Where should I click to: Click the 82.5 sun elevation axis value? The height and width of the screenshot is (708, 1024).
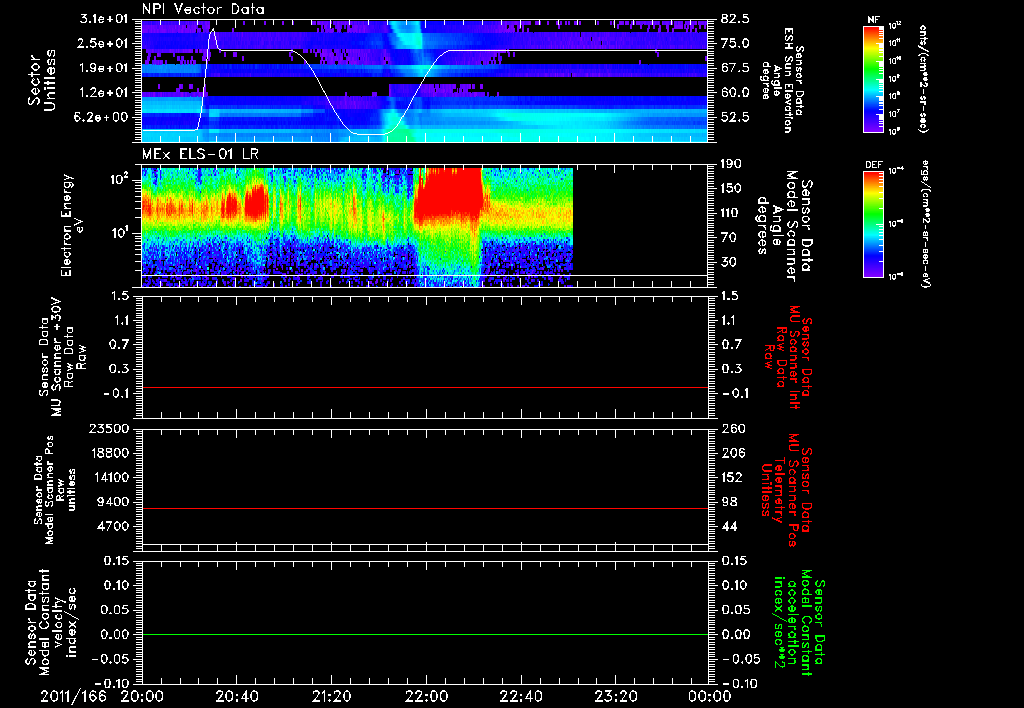pos(735,19)
